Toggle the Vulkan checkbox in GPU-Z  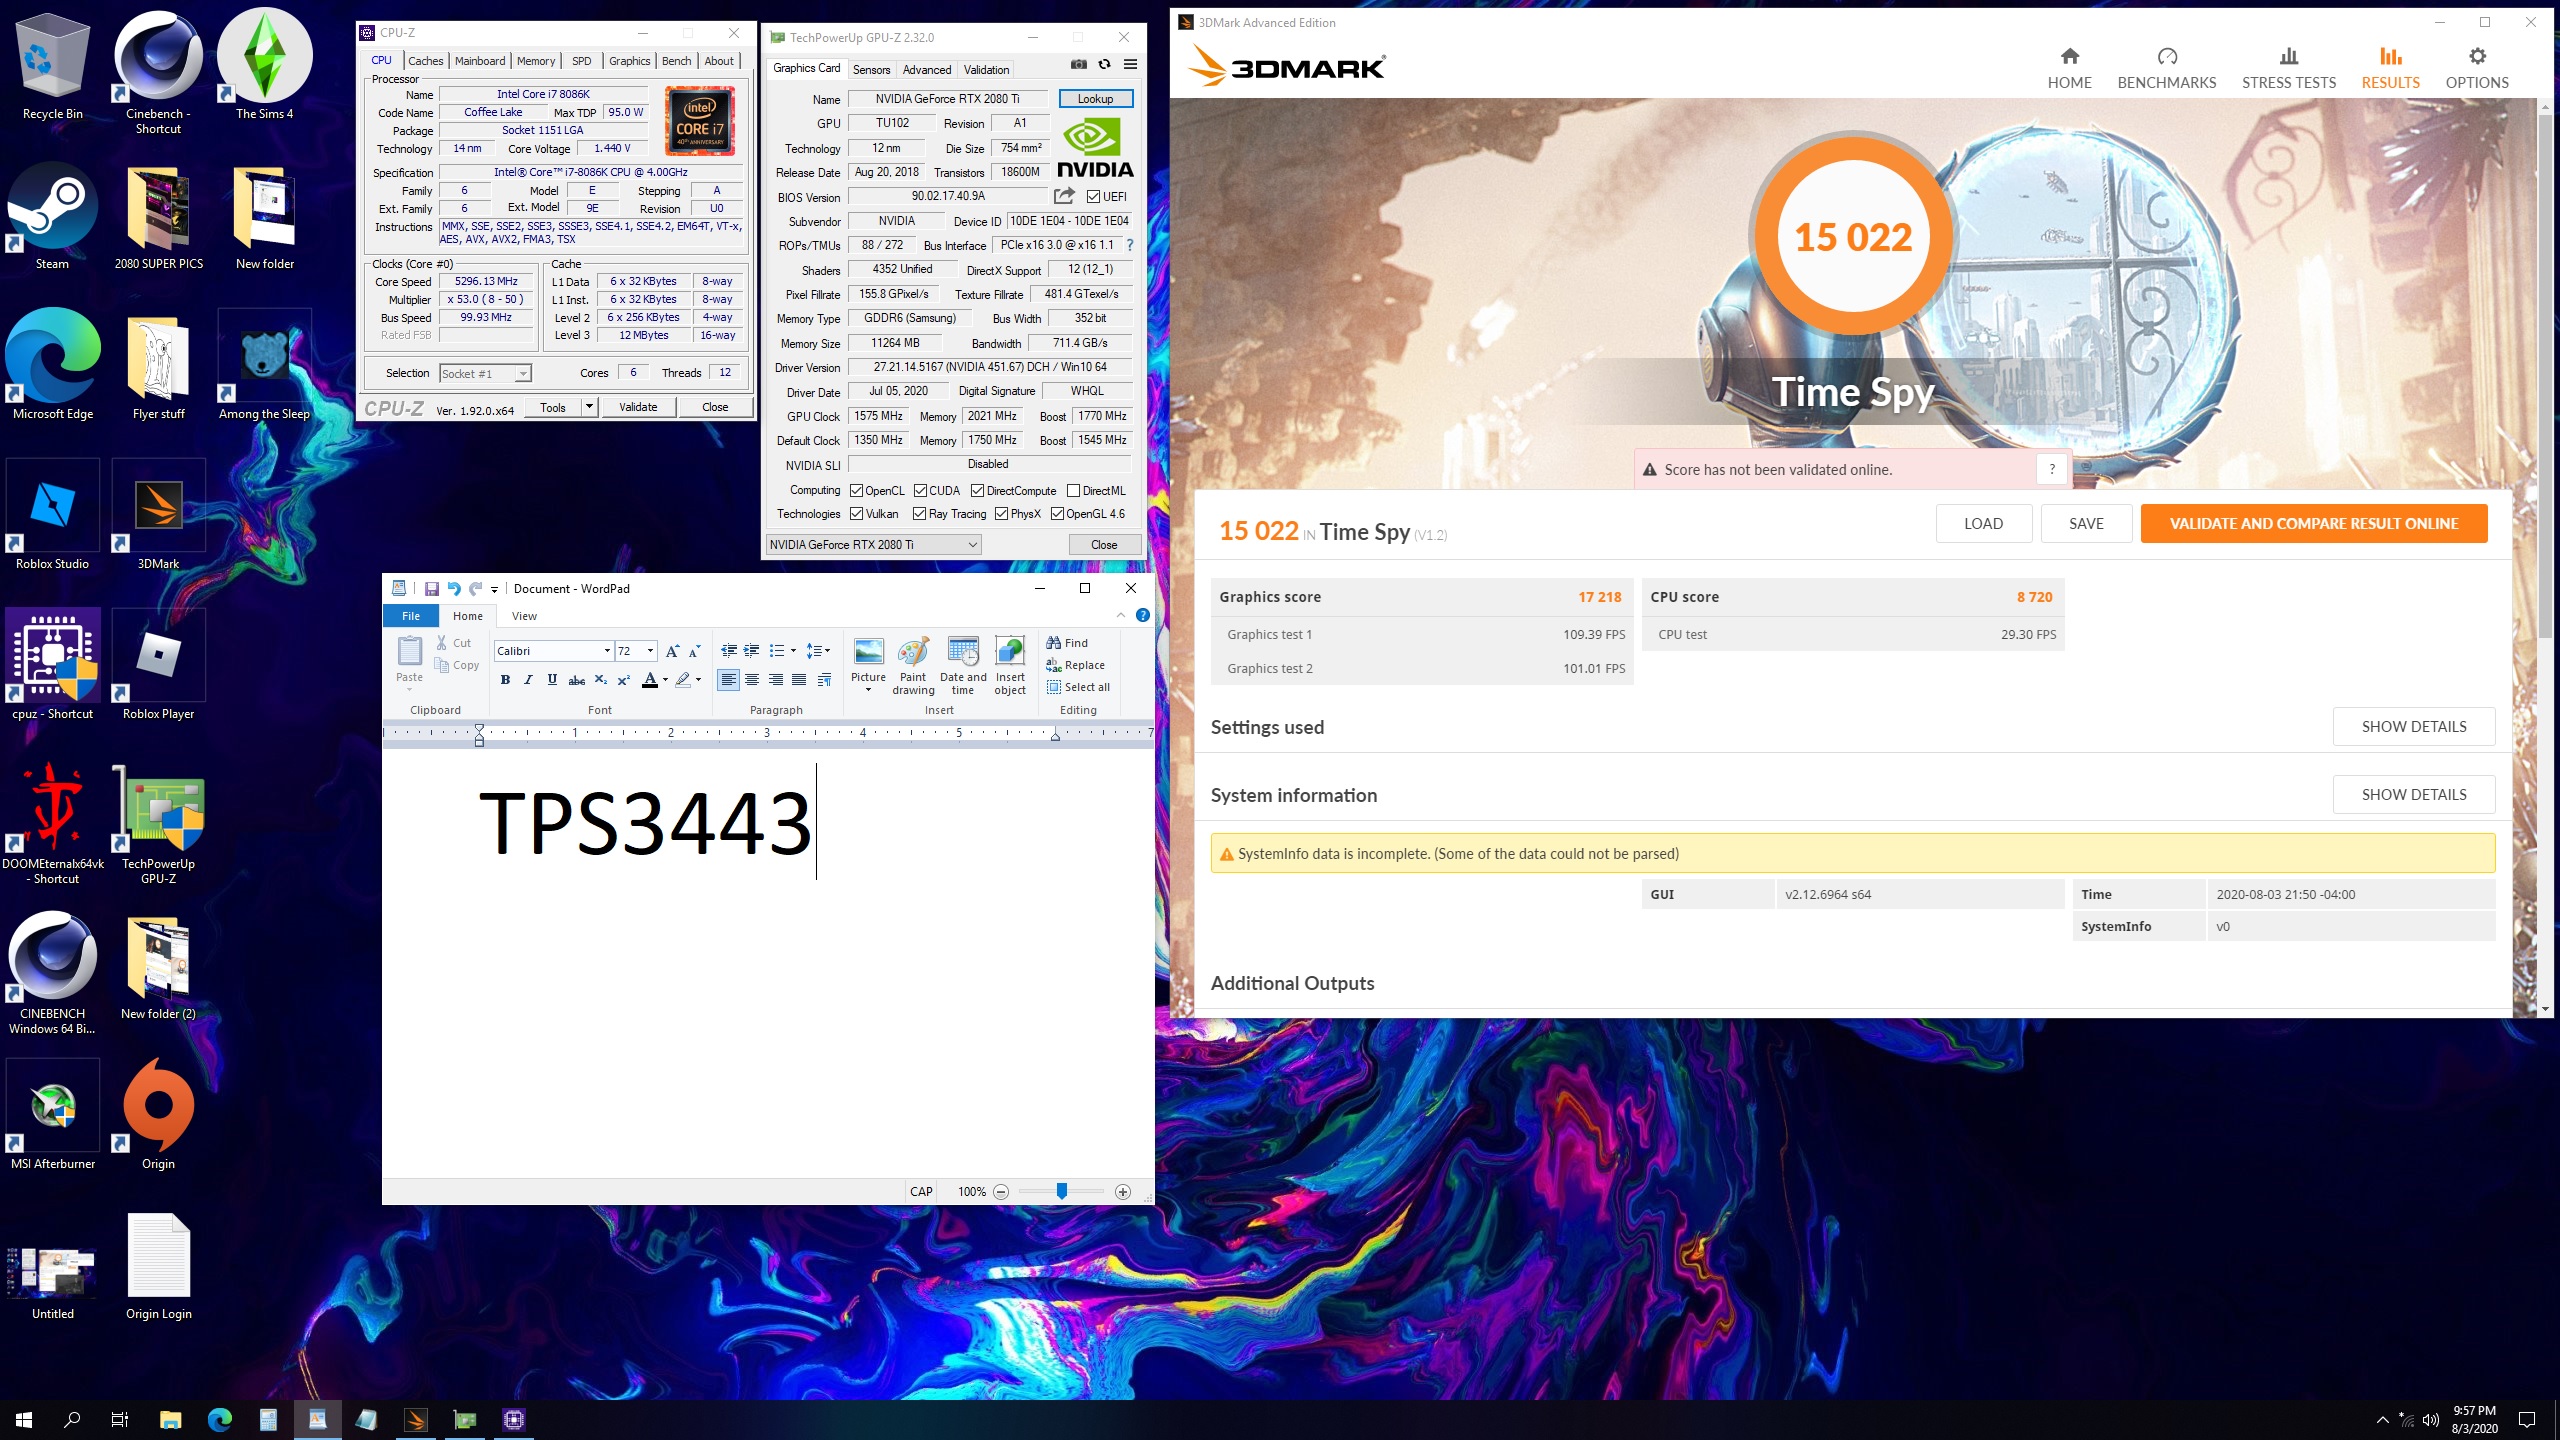pyautogui.click(x=857, y=514)
